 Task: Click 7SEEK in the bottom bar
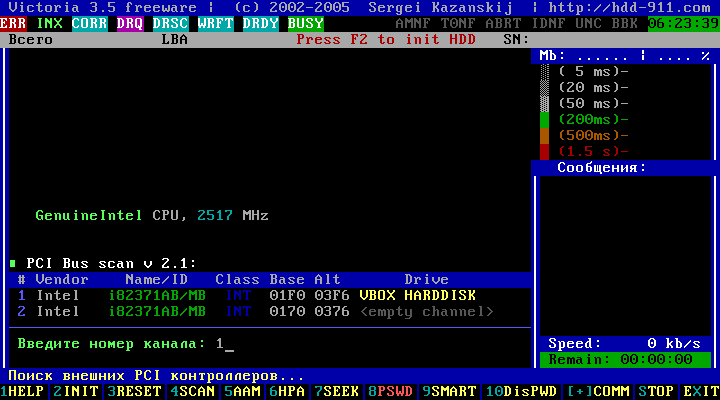pyautogui.click(x=337, y=392)
